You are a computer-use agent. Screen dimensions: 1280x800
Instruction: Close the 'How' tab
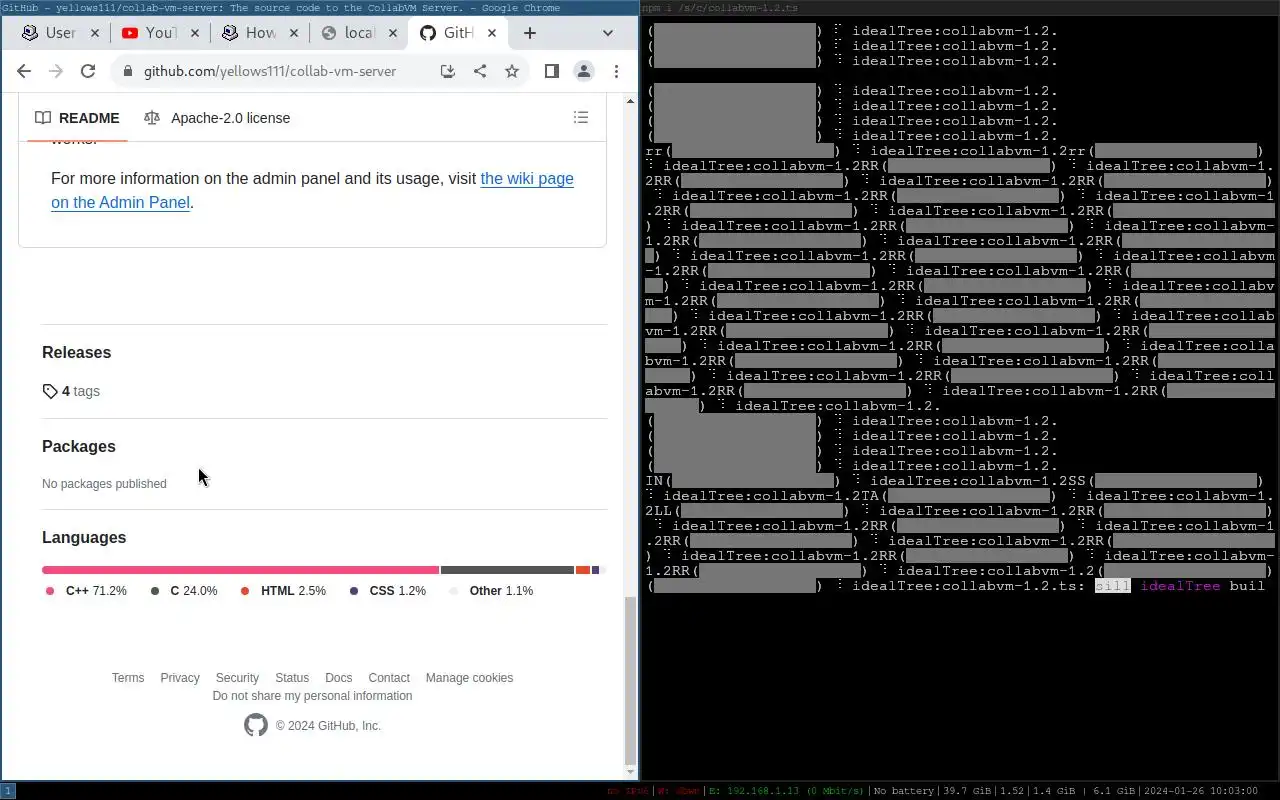tap(295, 33)
